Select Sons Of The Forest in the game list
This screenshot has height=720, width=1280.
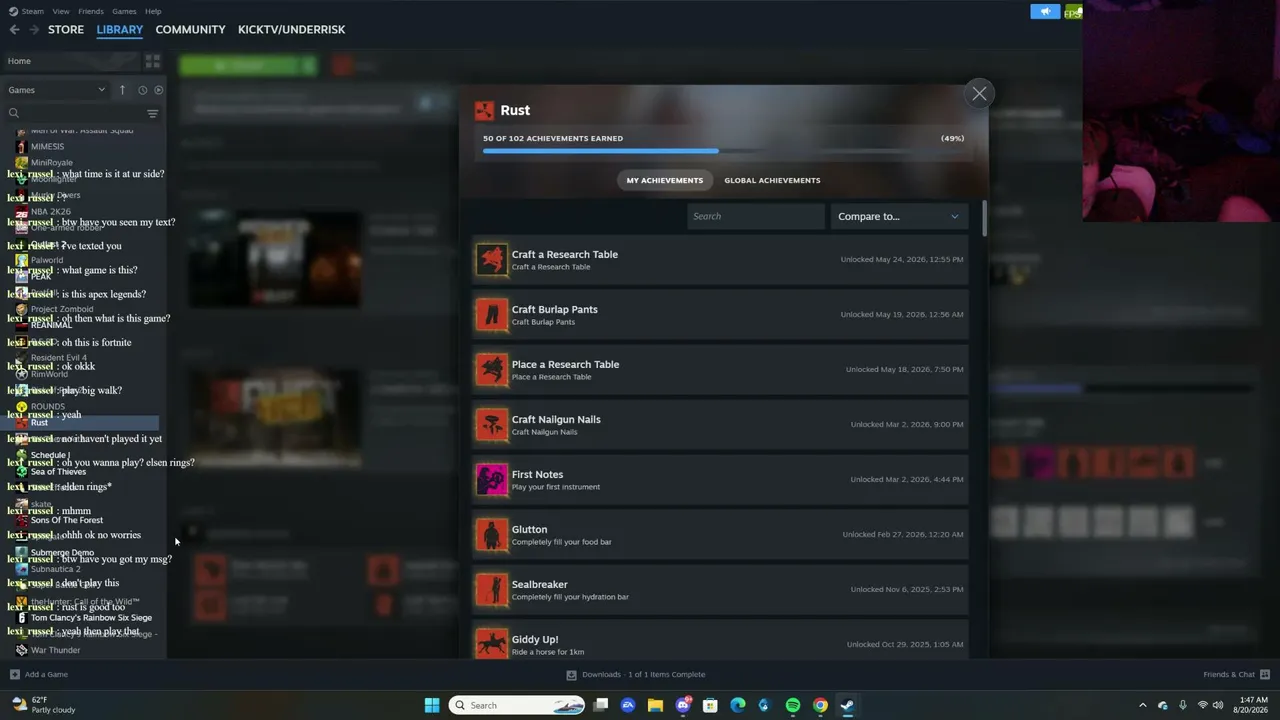tap(67, 520)
